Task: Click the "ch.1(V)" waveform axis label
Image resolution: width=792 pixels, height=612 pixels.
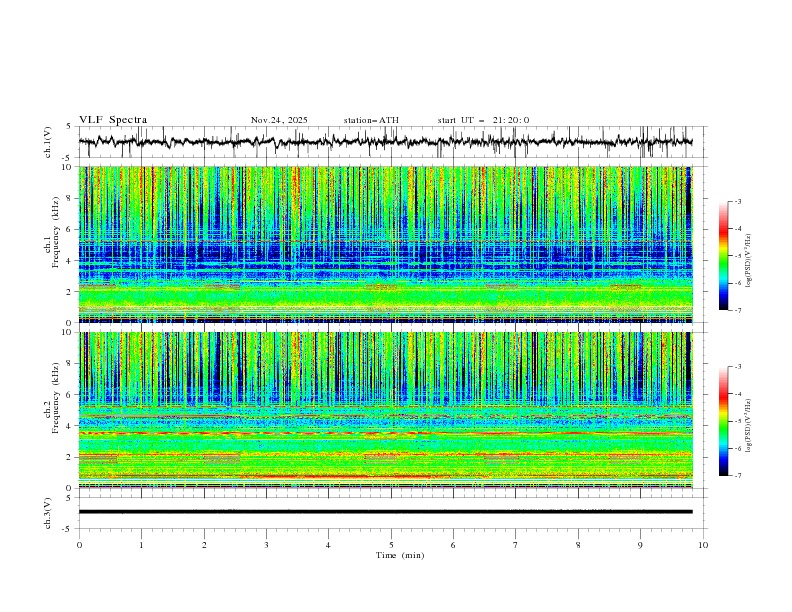Action: point(48,142)
